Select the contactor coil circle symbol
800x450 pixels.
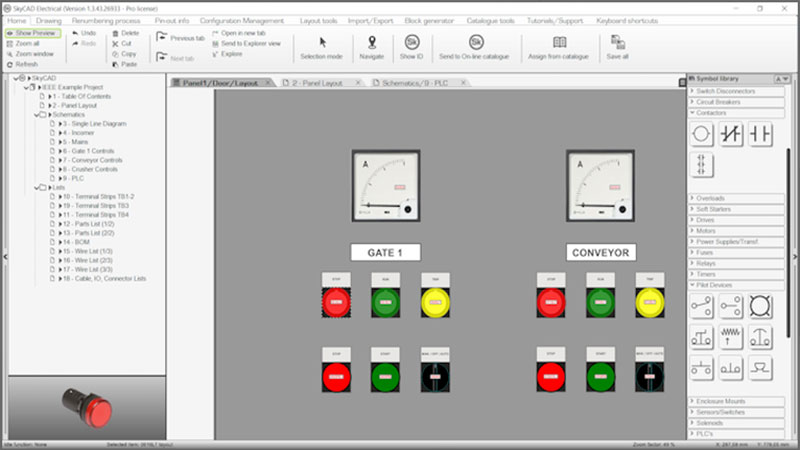click(702, 133)
